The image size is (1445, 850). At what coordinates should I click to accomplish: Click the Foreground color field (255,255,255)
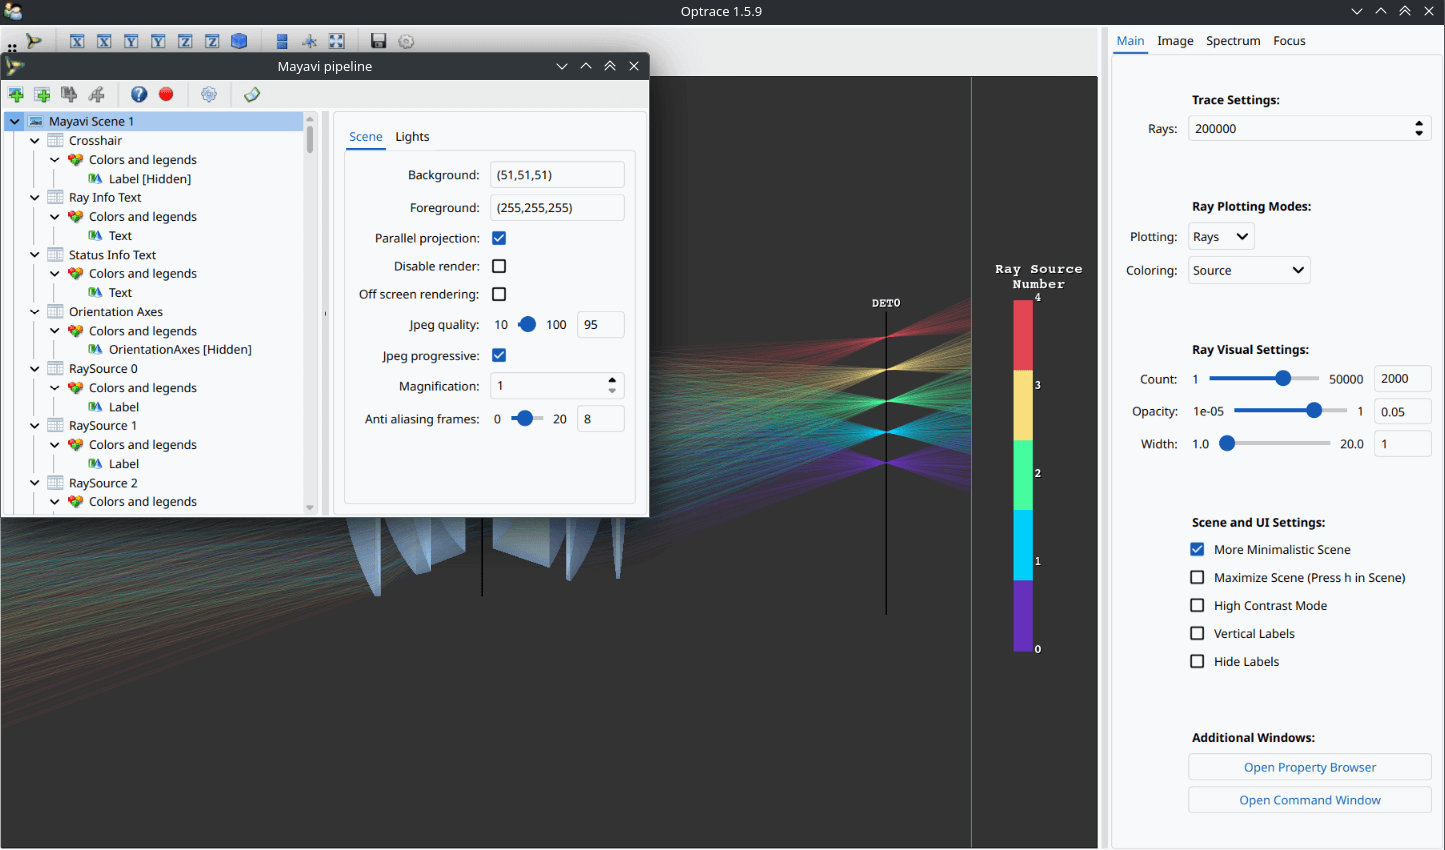coord(557,208)
